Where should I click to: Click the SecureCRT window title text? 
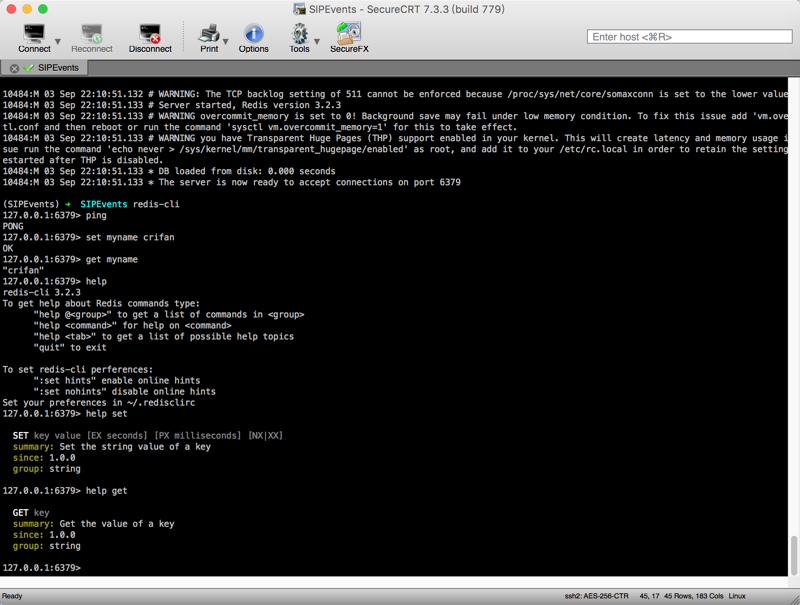pos(406,9)
